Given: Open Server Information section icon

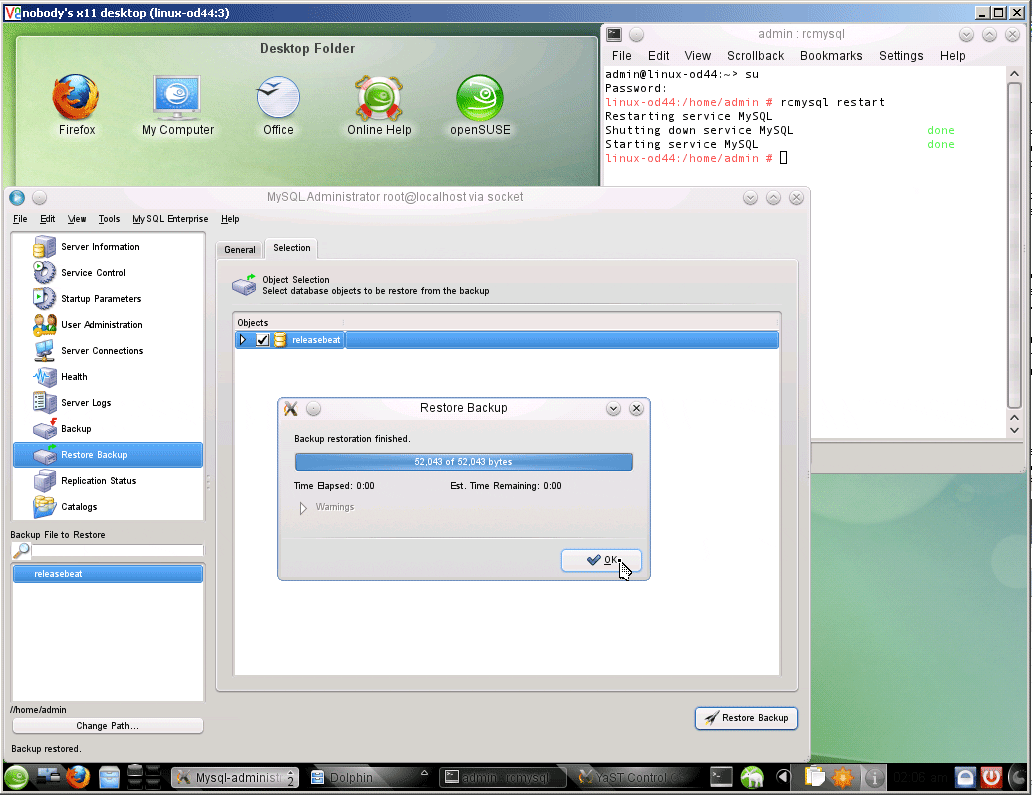Looking at the screenshot, I should 44,247.
